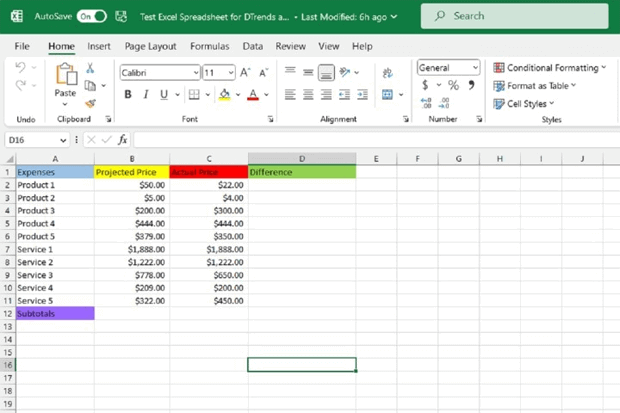Switch to the Formulas tab
This screenshot has height=413, width=620.
pyautogui.click(x=210, y=46)
